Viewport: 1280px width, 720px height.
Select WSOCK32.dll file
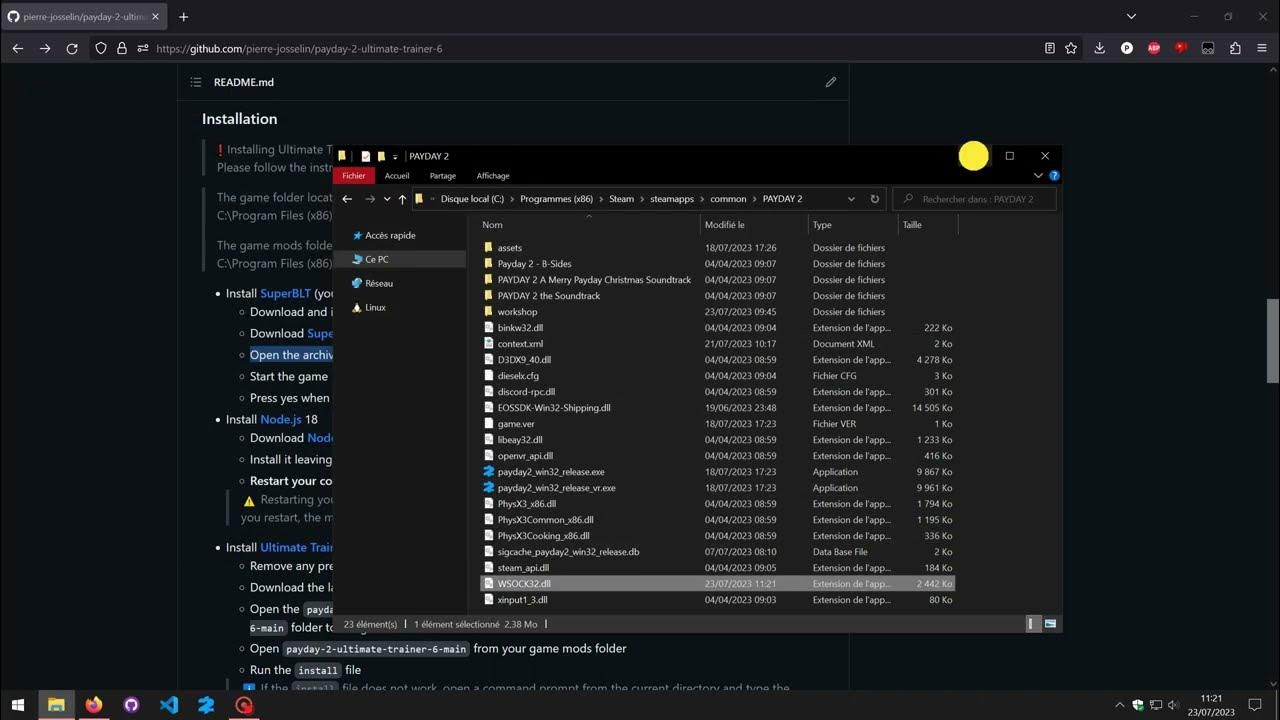click(524, 584)
